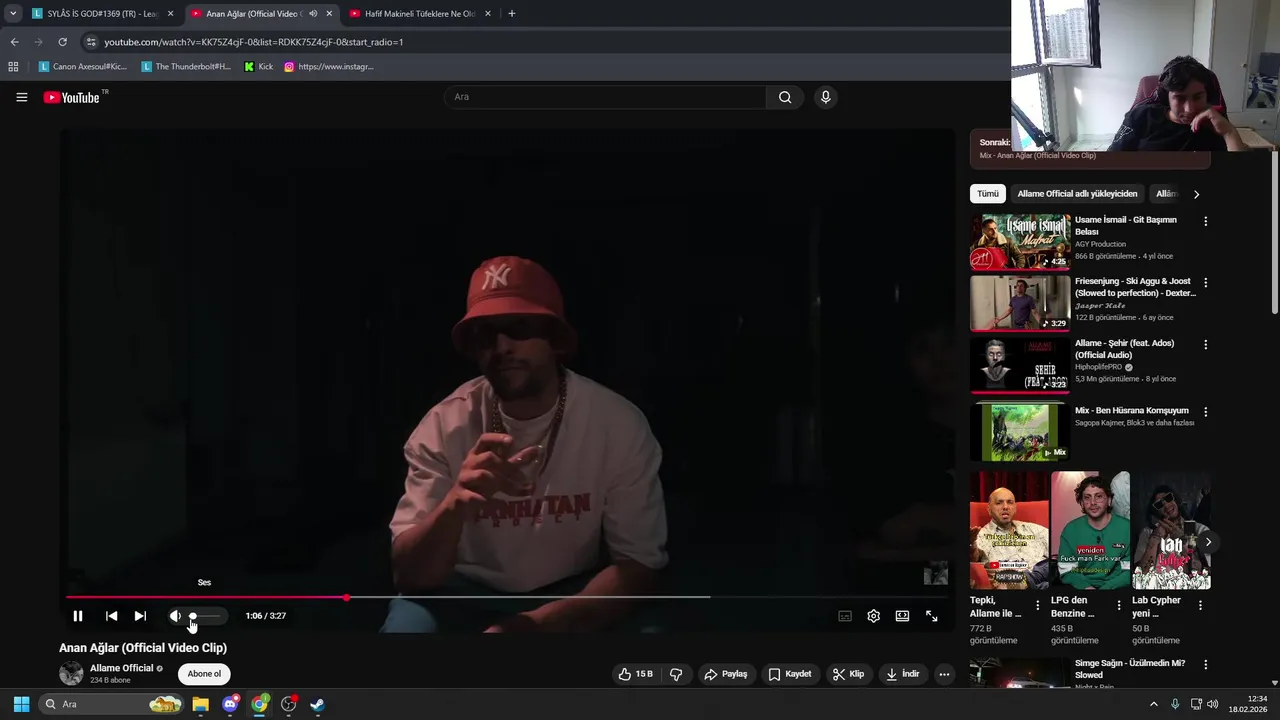Open options for Allame - Şehir video
Viewport: 1280px width, 720px height.
pos(1205,344)
